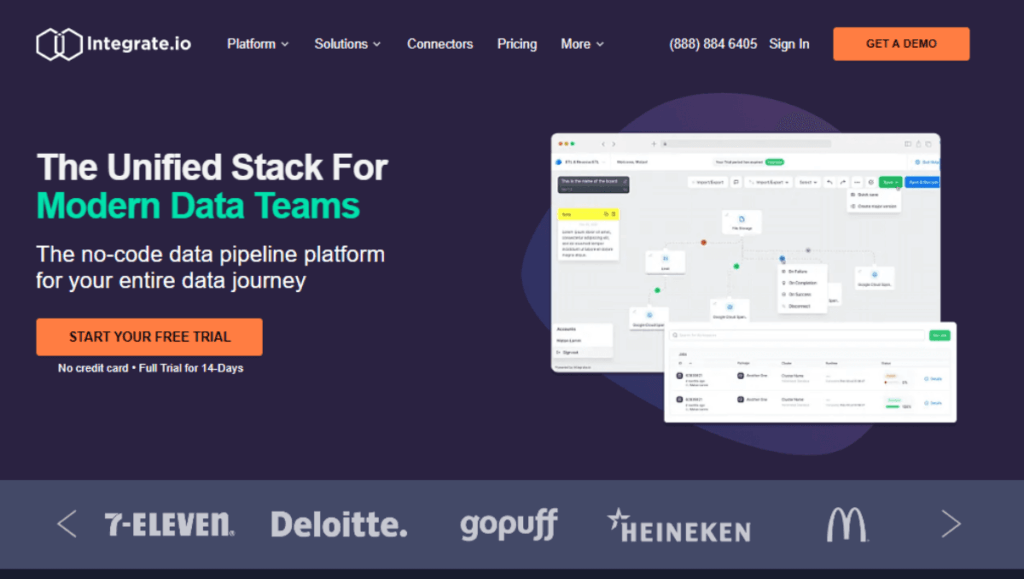
Task: Select the File Storage node on the canvas
Action: tap(740, 222)
